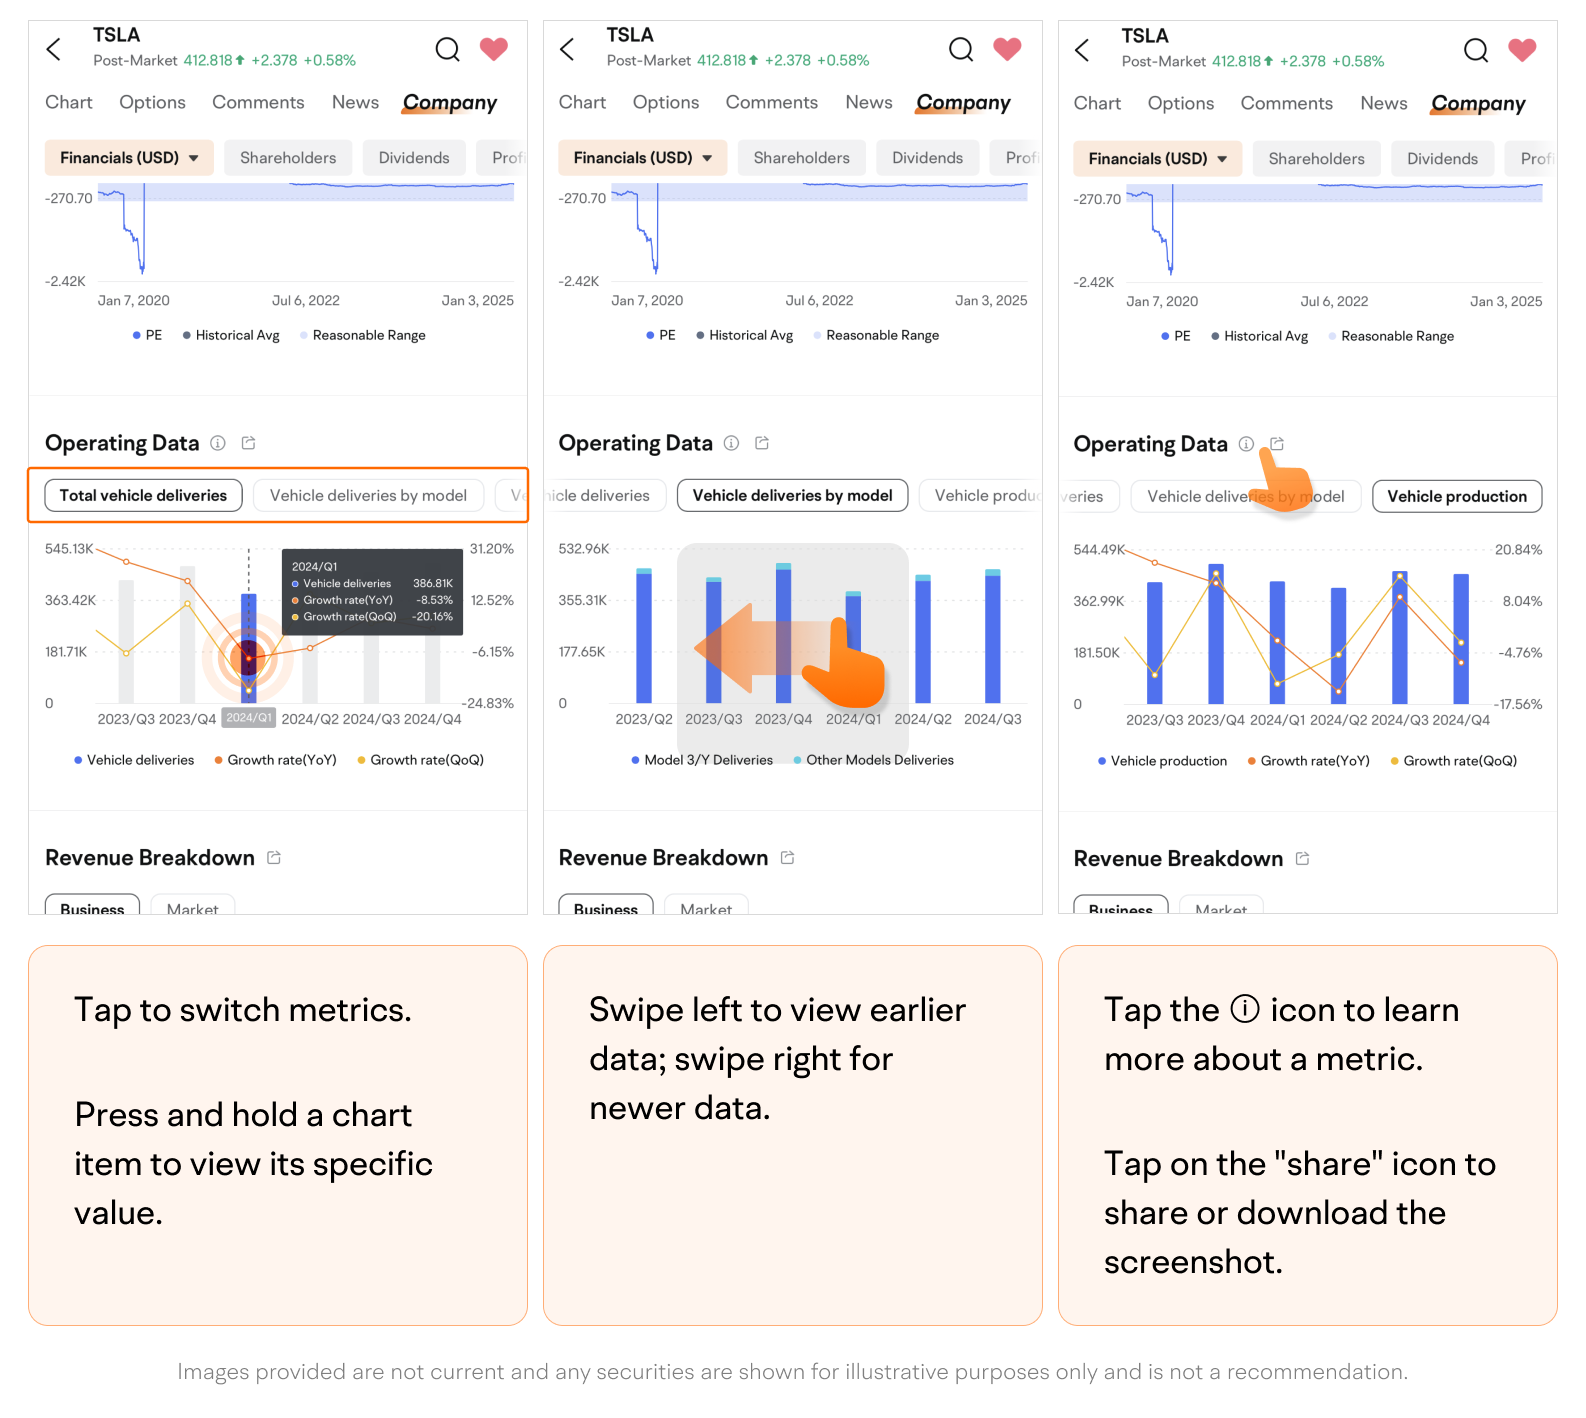Open the News tab in the right panel
Image resolution: width=1586 pixels, height=1418 pixels.
[1383, 103]
